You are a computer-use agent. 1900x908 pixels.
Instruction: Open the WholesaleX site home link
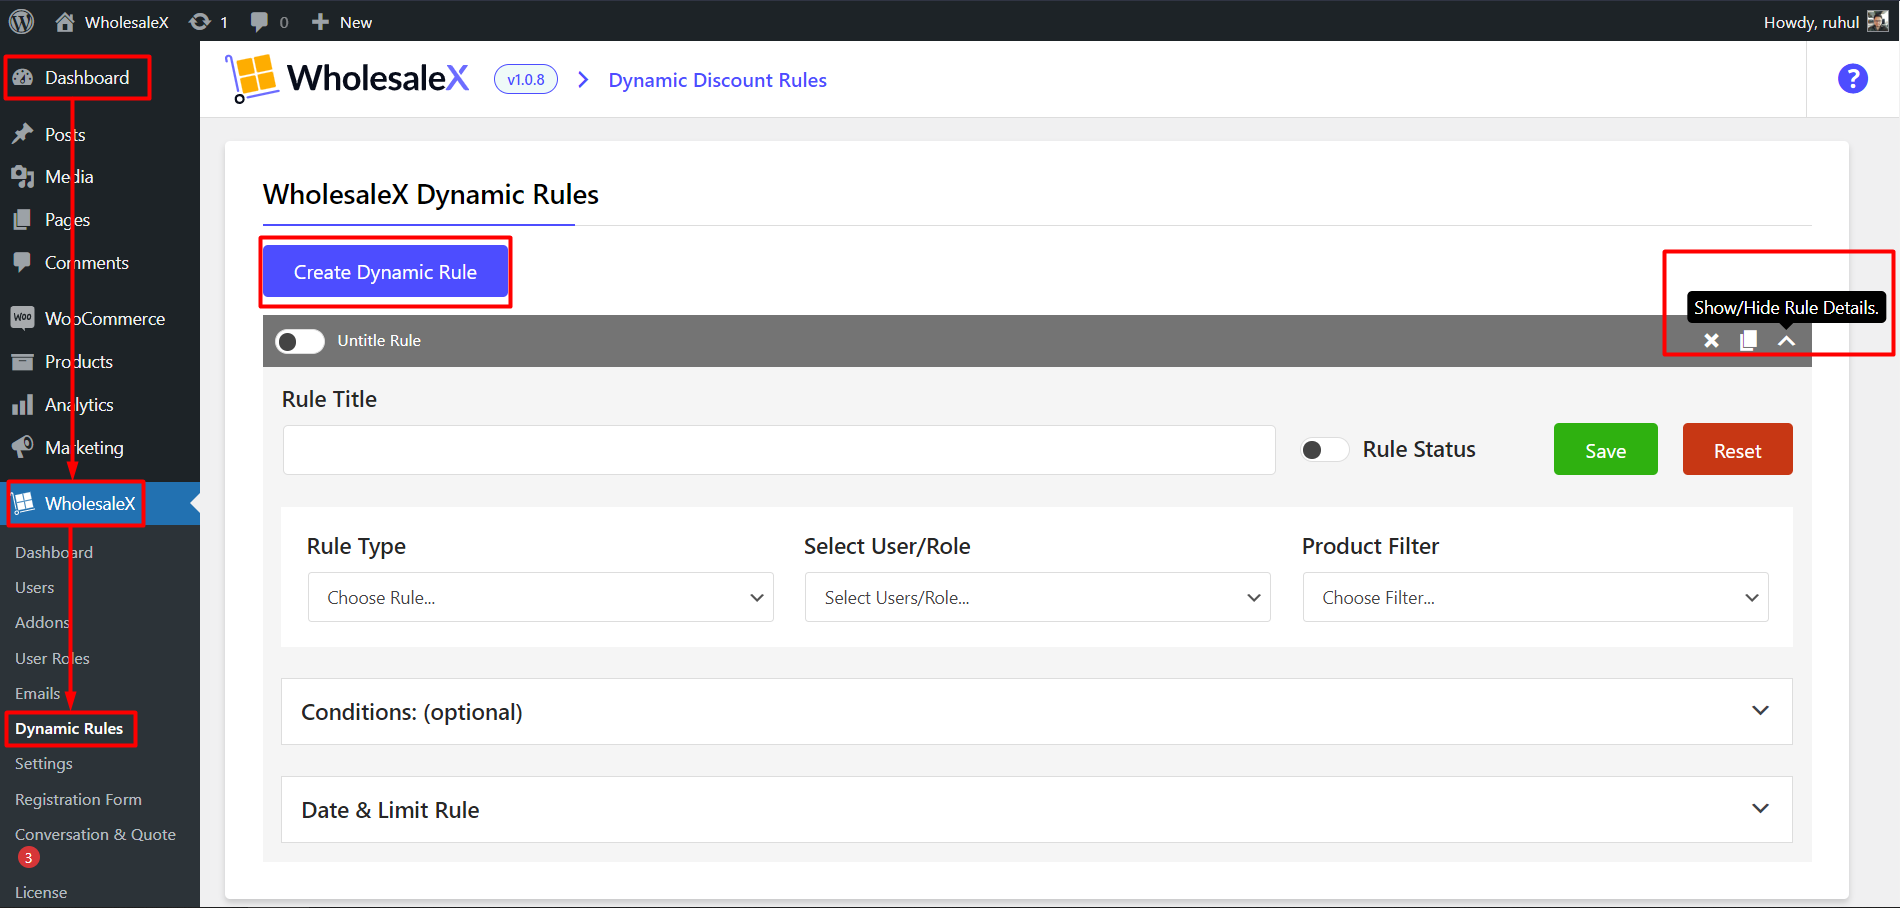coord(112,22)
